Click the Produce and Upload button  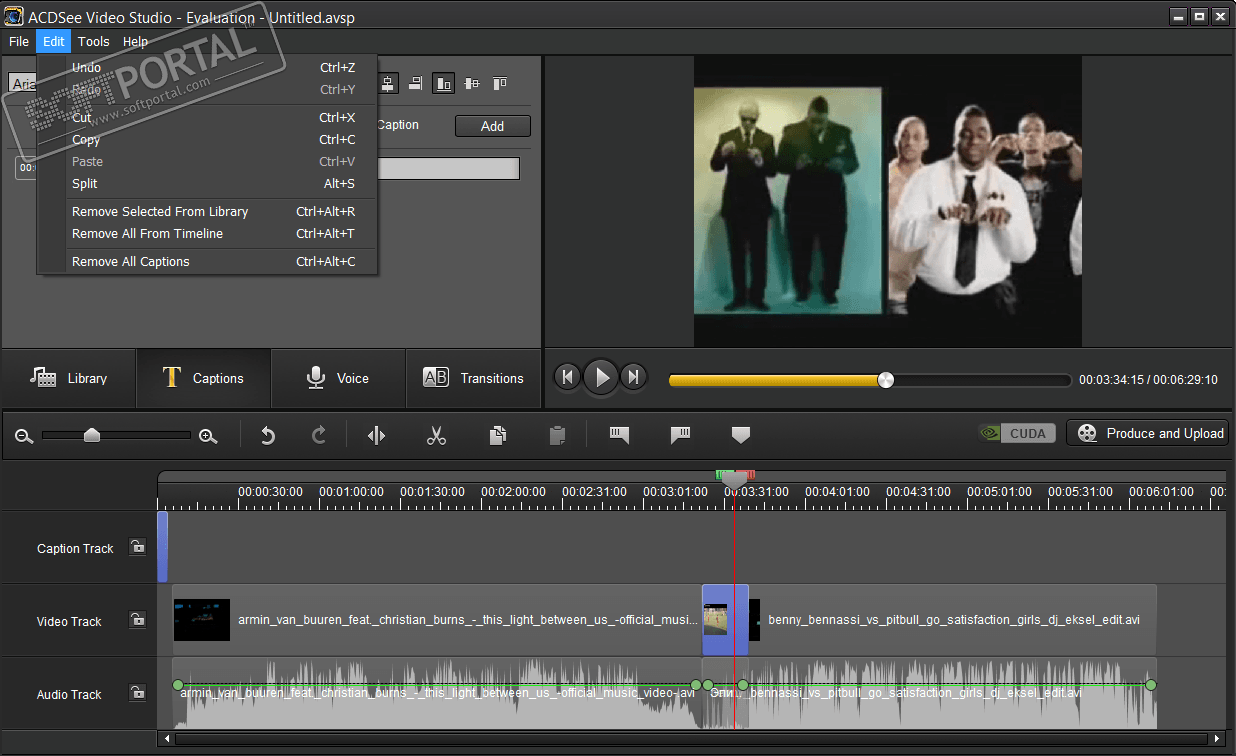click(1147, 433)
